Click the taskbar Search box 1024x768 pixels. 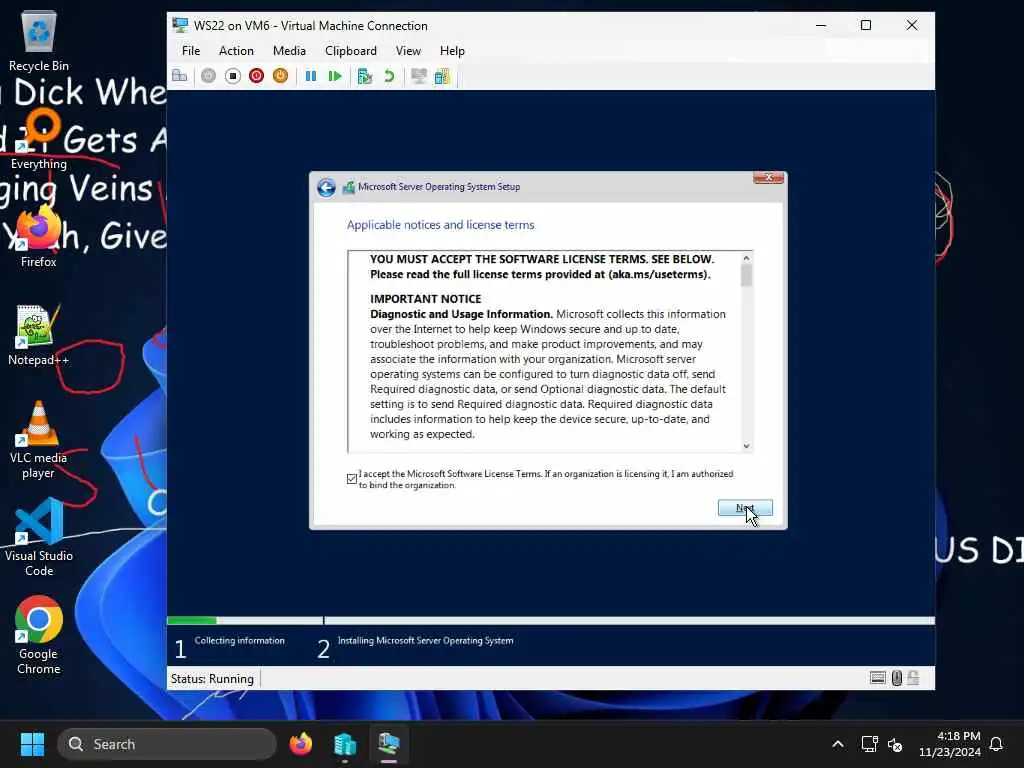pyautogui.click(x=167, y=744)
